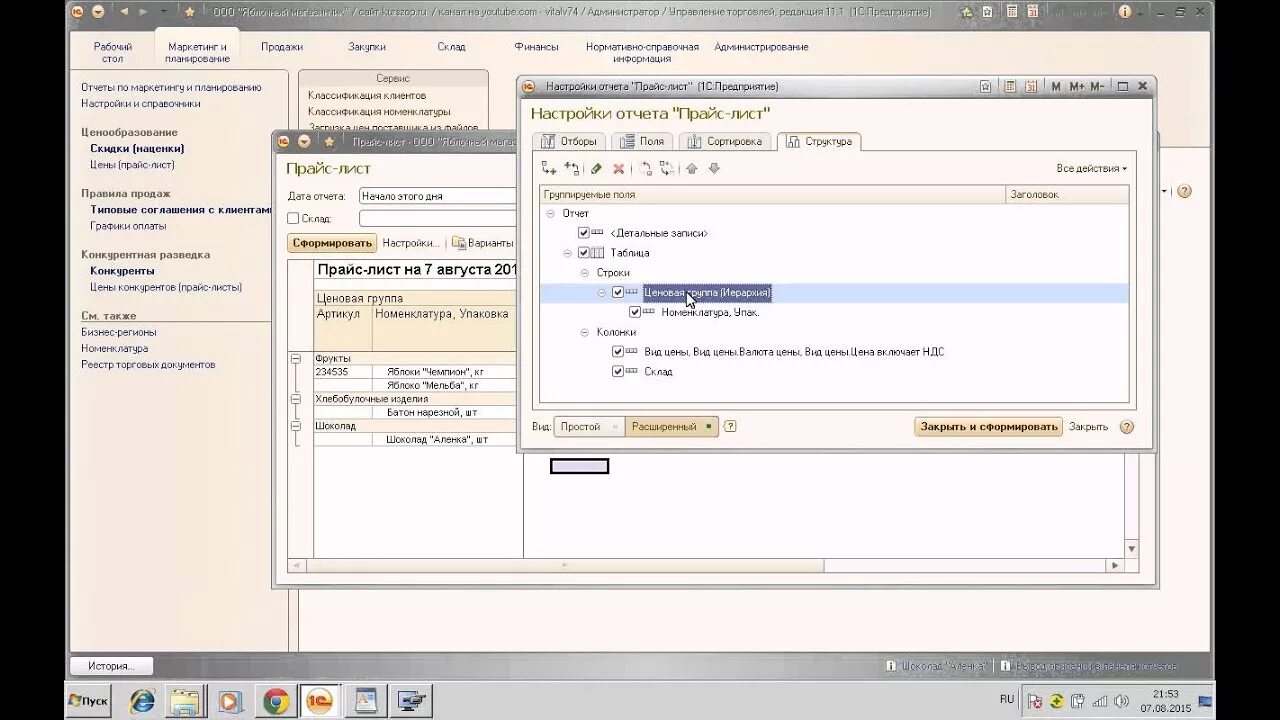Launch Chrome from the taskbar
The image size is (1280, 720).
point(276,701)
